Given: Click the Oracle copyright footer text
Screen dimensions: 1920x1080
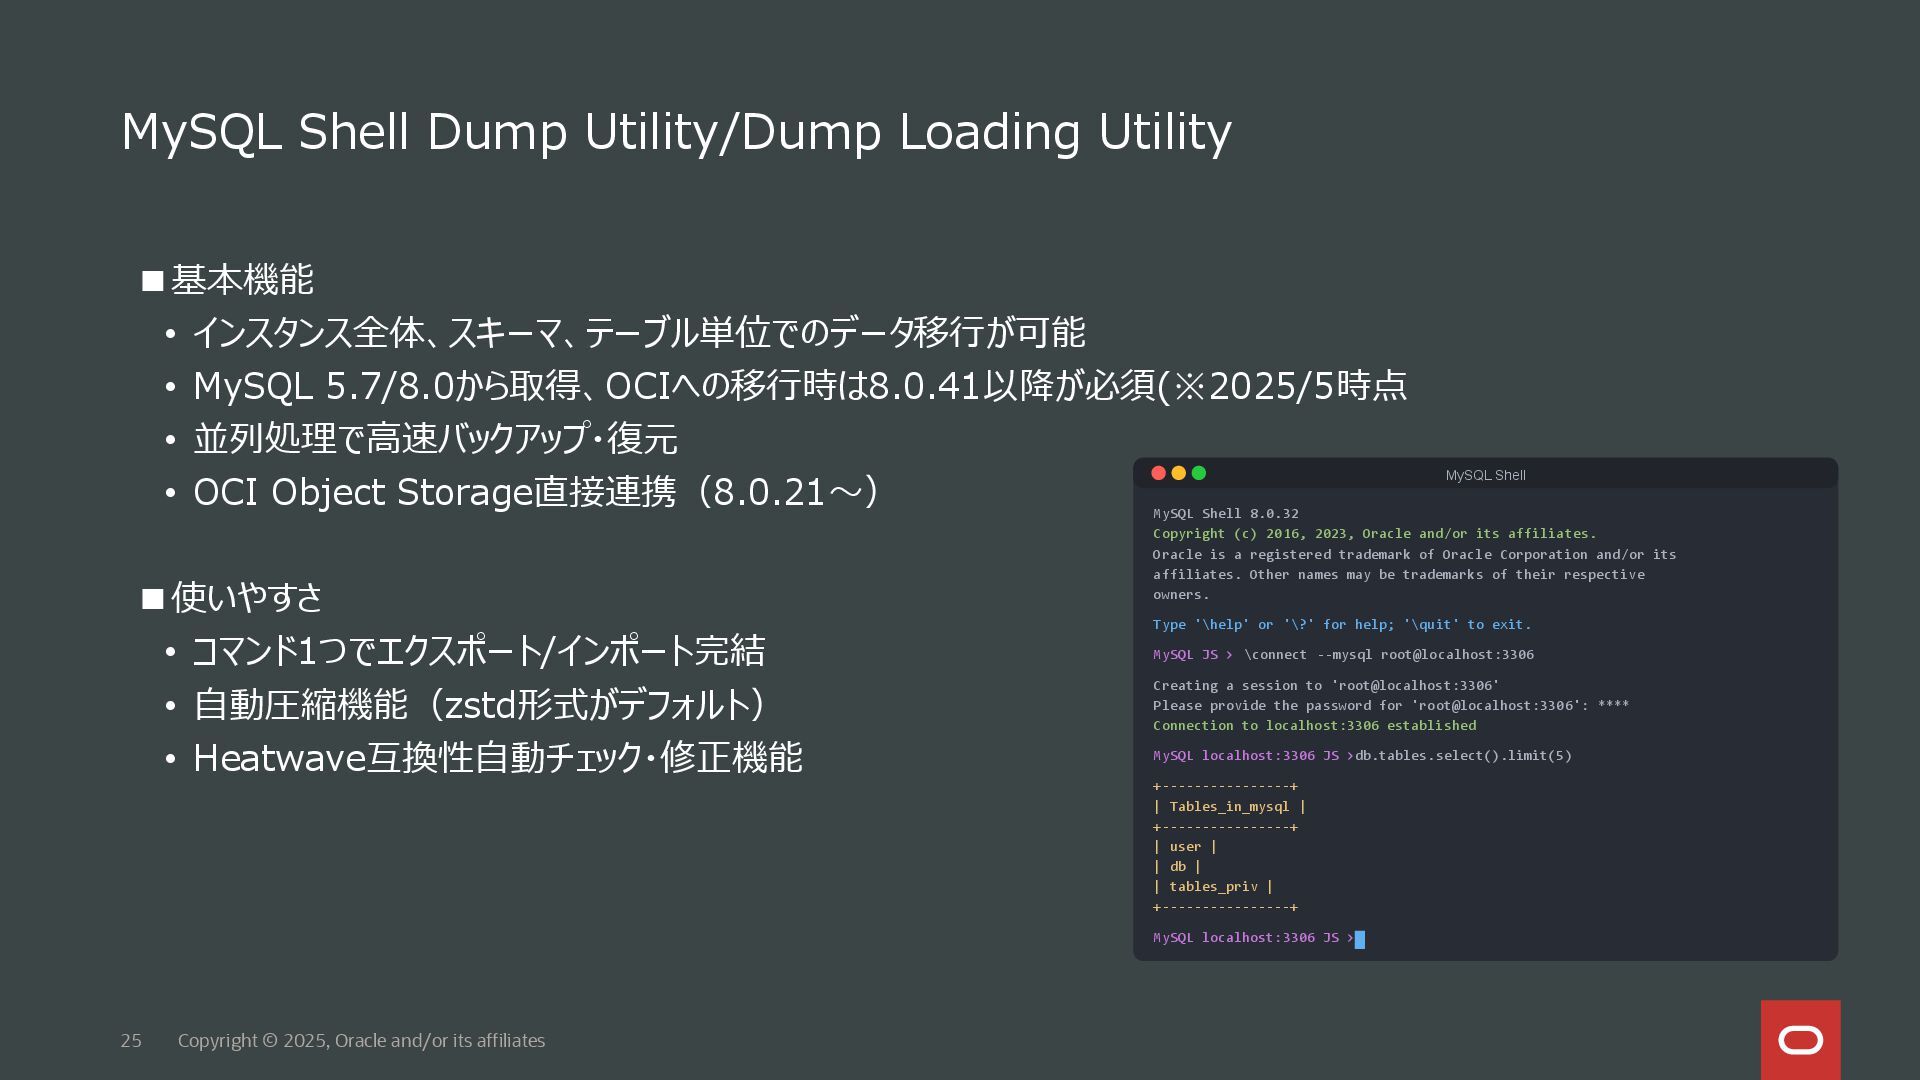Looking at the screenshot, I should tap(361, 1041).
